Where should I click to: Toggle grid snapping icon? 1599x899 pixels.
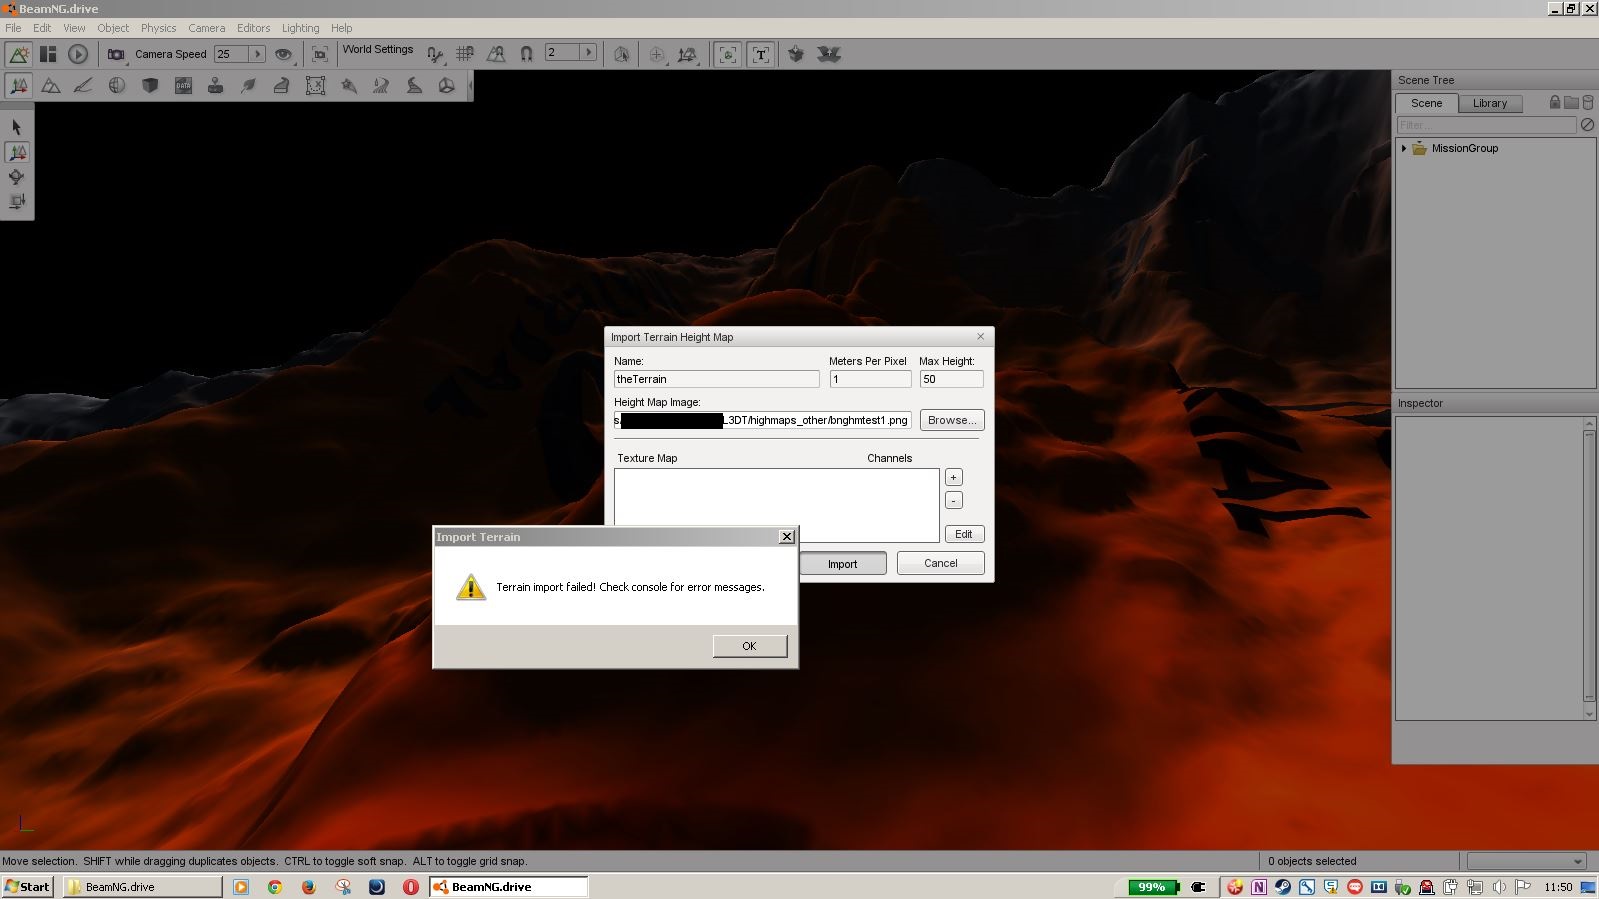[465, 54]
